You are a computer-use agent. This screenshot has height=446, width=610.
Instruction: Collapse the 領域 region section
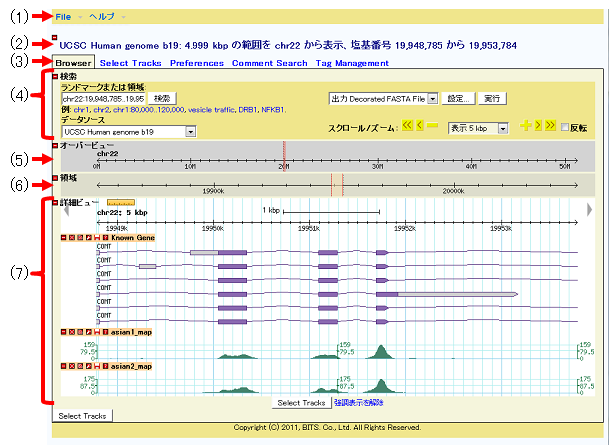pos(55,178)
